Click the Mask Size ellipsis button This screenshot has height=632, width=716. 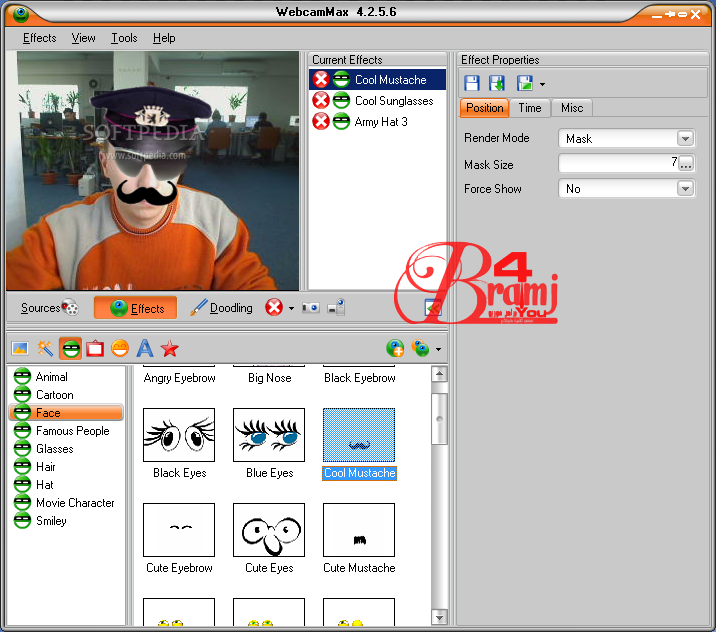686,164
